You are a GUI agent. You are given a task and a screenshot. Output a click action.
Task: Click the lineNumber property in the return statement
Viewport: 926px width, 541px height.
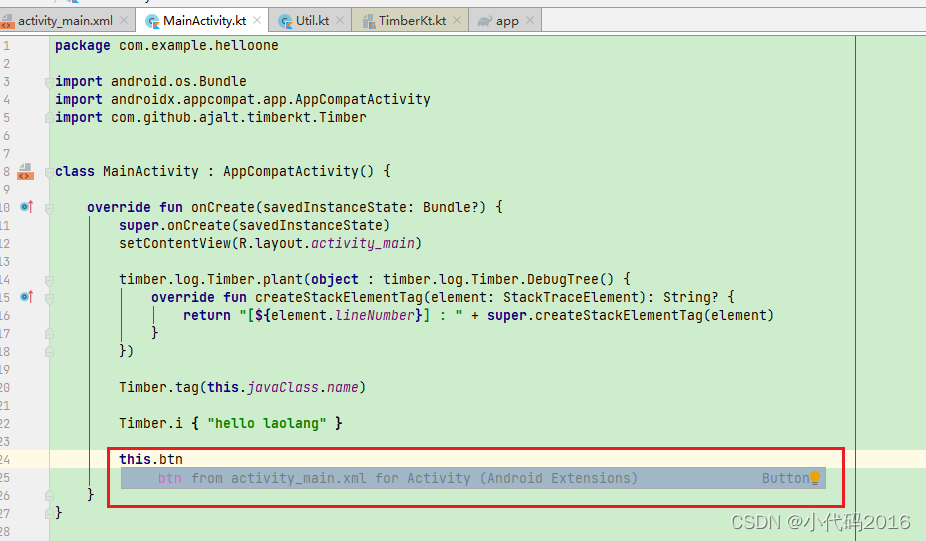pyautogui.click(x=375, y=315)
